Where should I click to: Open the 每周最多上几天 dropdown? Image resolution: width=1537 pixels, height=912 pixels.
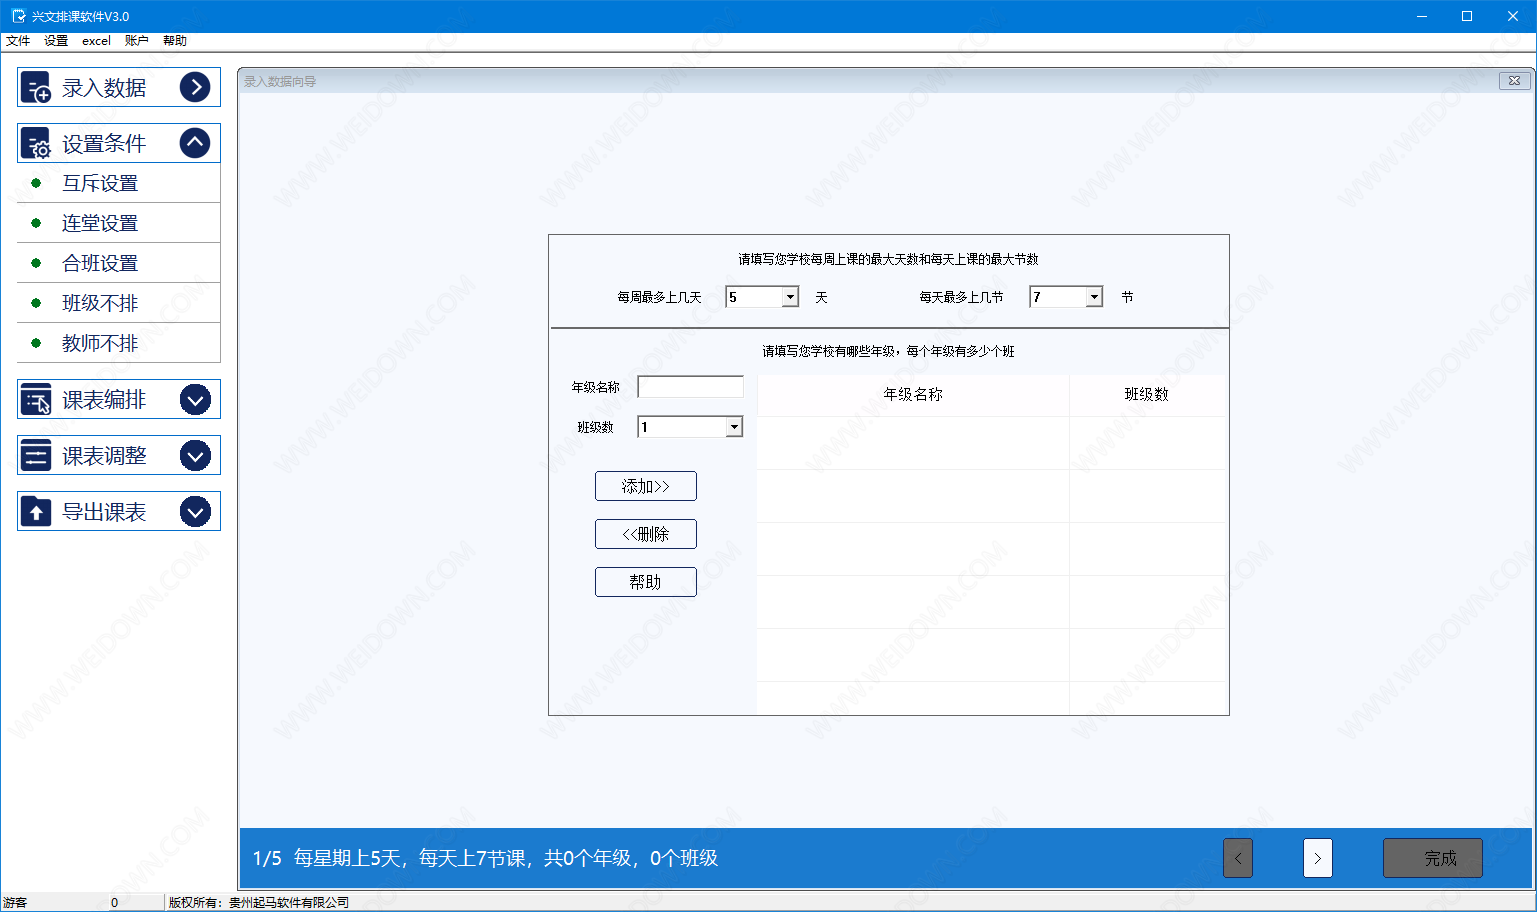click(x=790, y=297)
